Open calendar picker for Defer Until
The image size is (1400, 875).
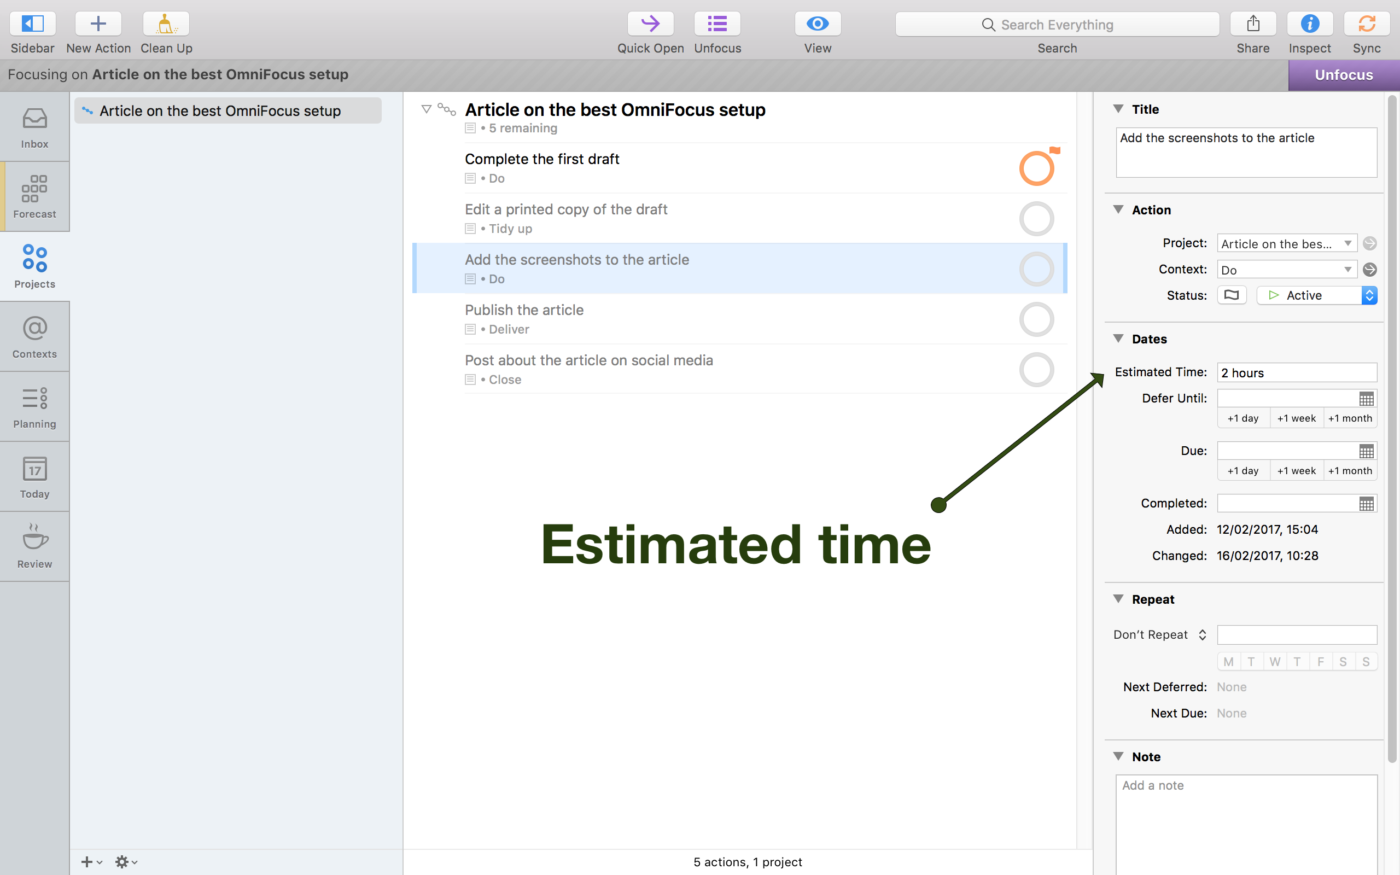click(x=1367, y=399)
